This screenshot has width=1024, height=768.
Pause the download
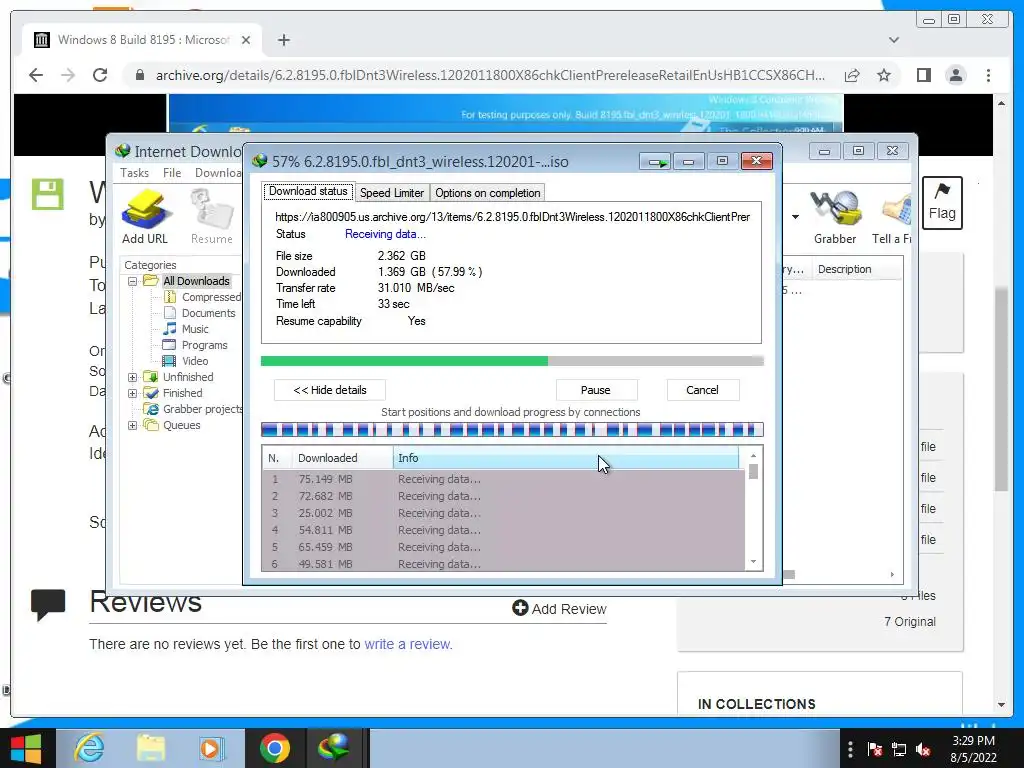point(596,390)
